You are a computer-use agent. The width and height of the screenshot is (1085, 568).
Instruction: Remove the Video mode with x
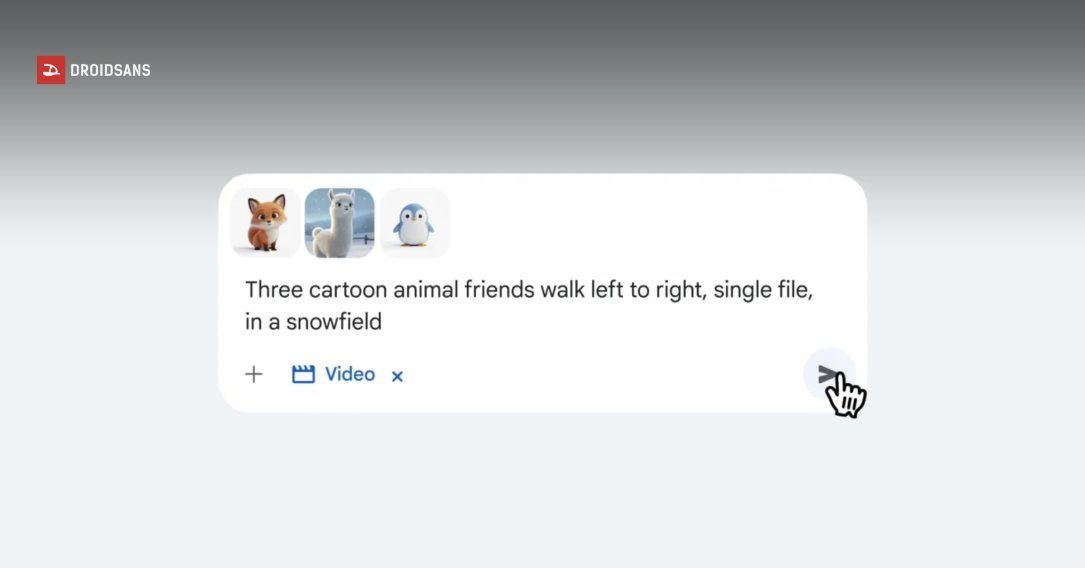tap(397, 376)
